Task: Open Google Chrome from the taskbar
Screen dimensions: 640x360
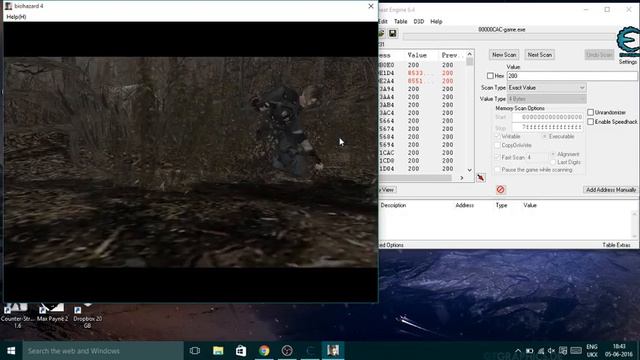Action: tap(264, 351)
